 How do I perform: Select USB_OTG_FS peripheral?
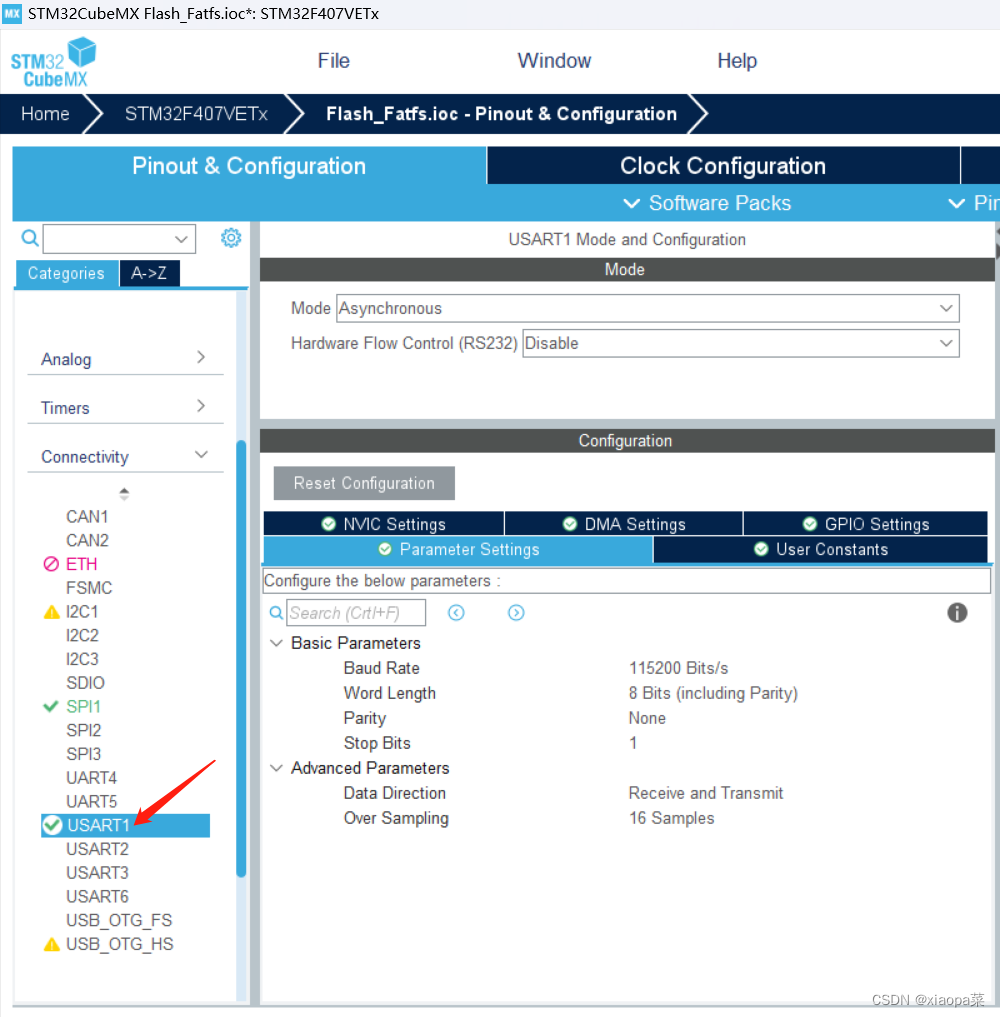click(x=119, y=920)
